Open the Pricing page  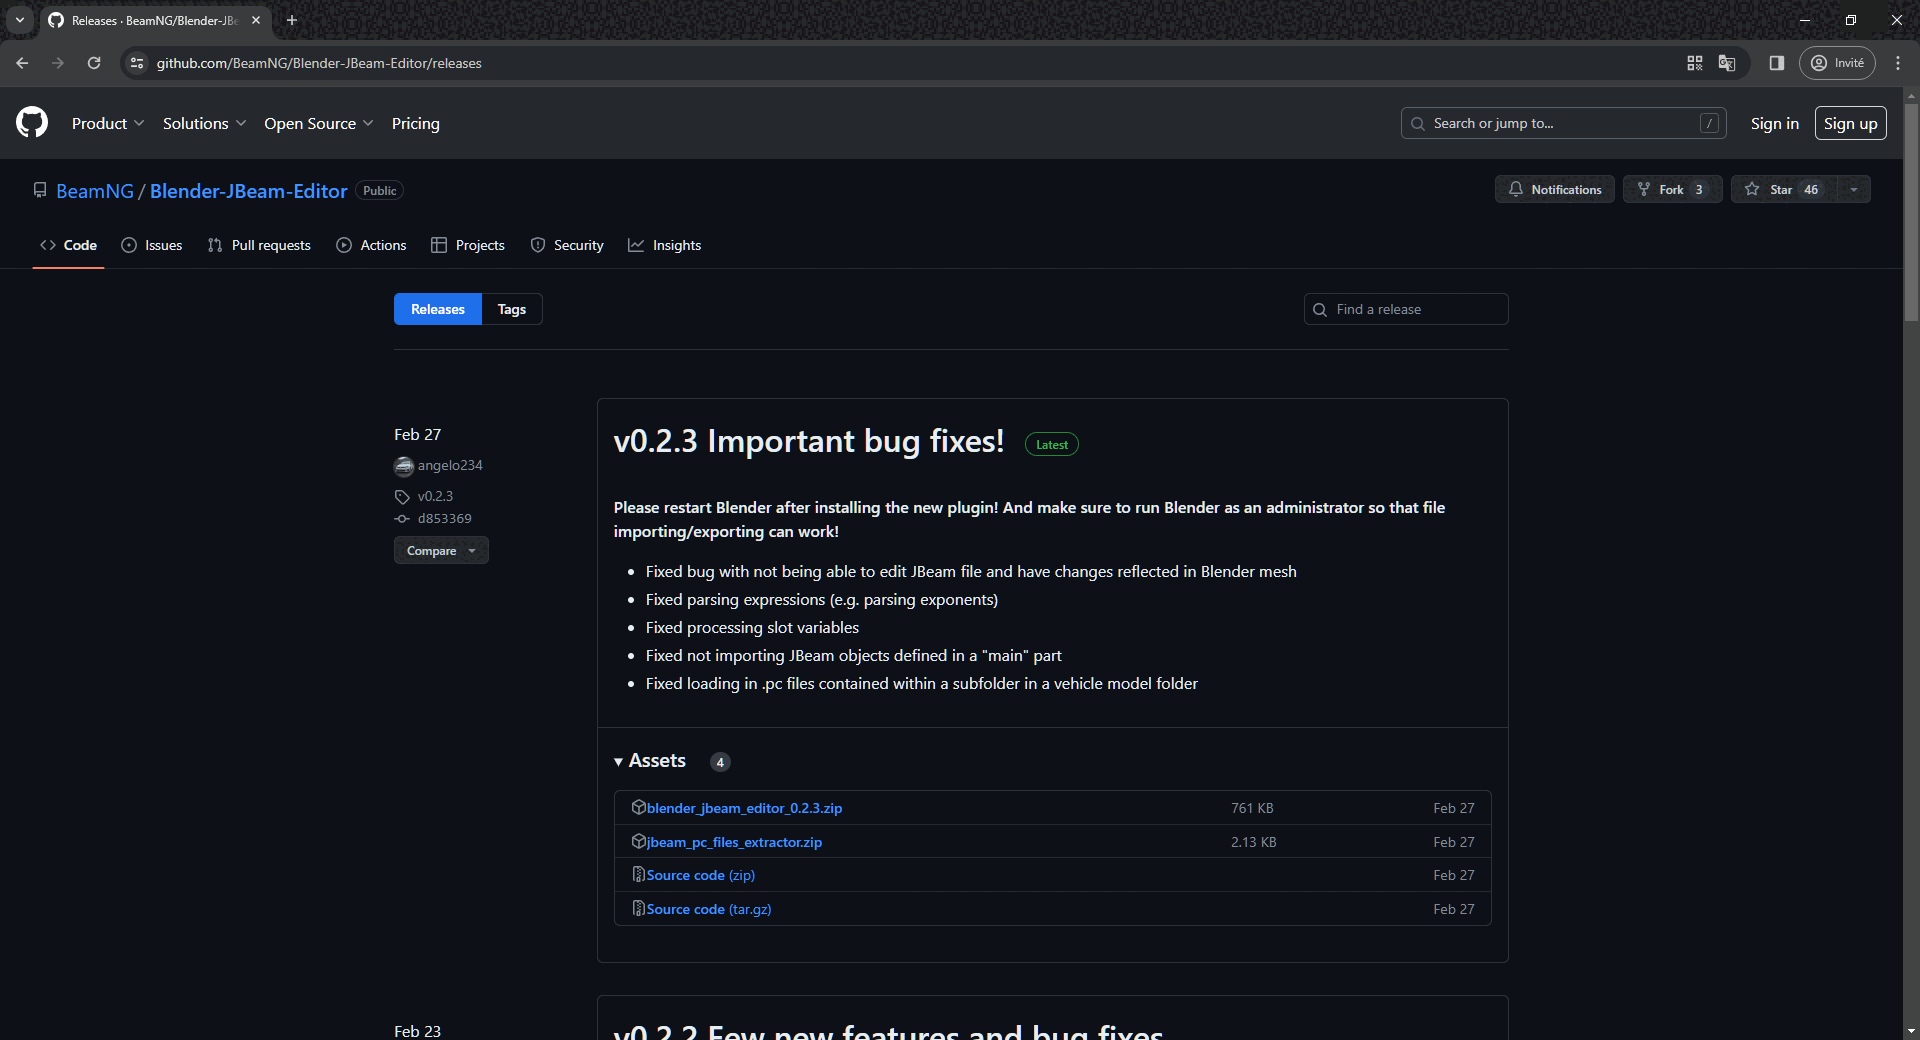416,123
